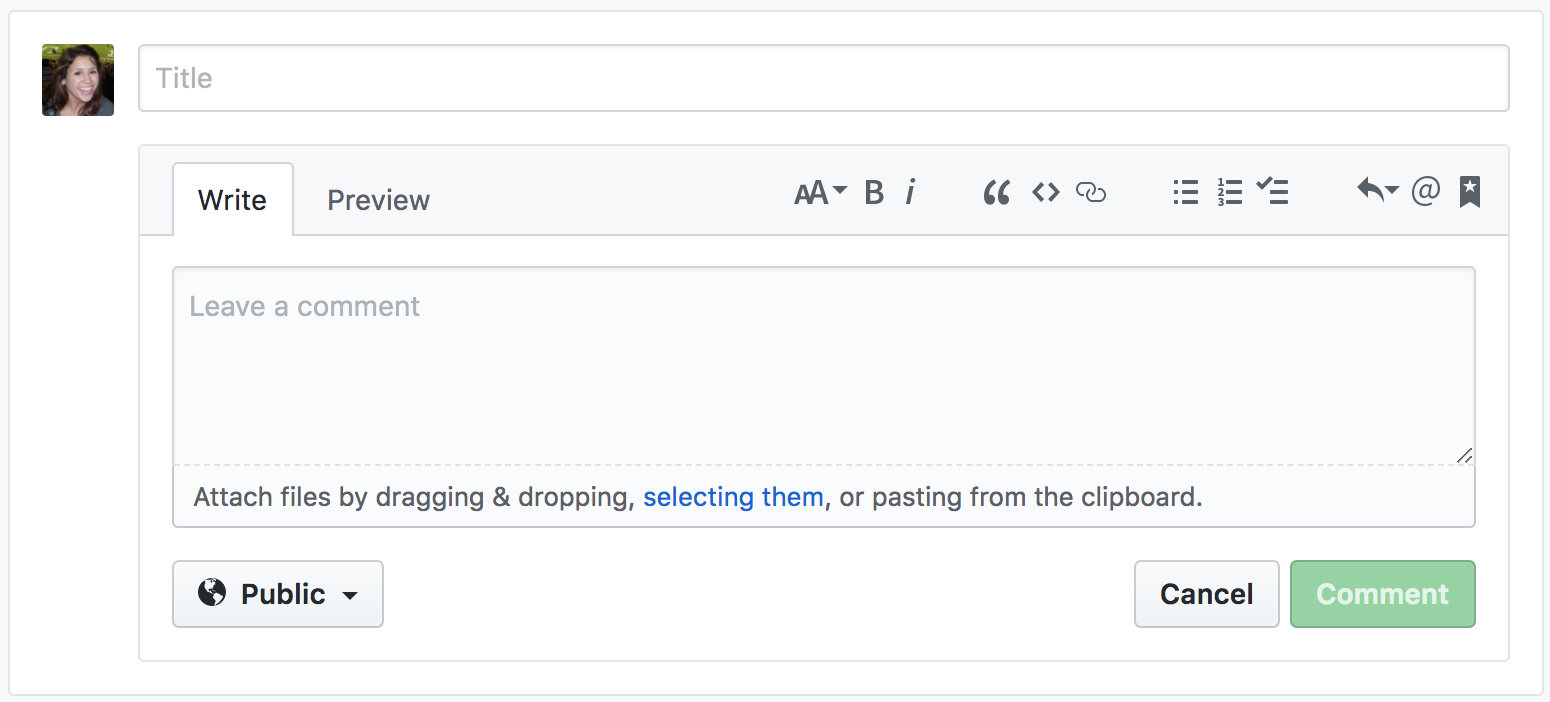Add a hyperlink
Screen dimensions: 1550x702
point(1091,192)
